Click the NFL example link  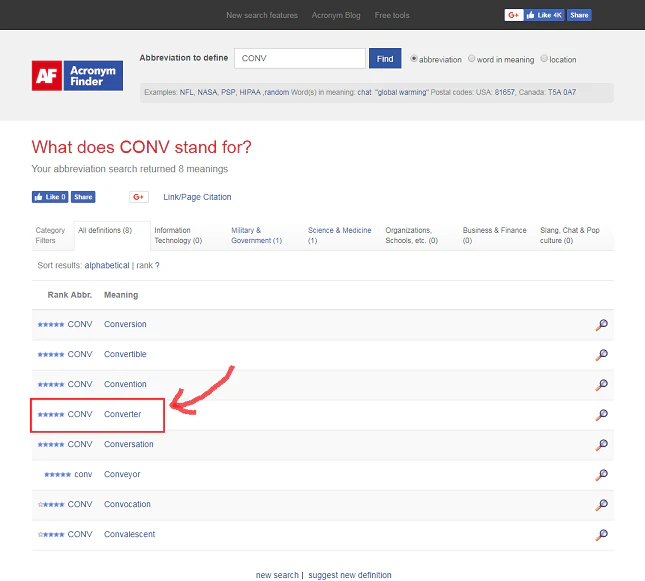pyautogui.click(x=186, y=92)
